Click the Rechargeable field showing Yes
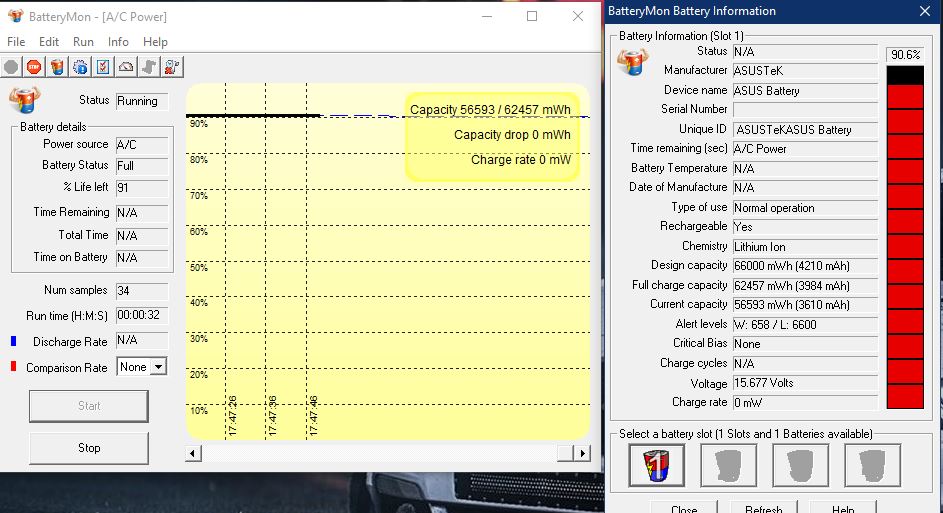Image resolution: width=943 pixels, height=513 pixels. coord(805,227)
